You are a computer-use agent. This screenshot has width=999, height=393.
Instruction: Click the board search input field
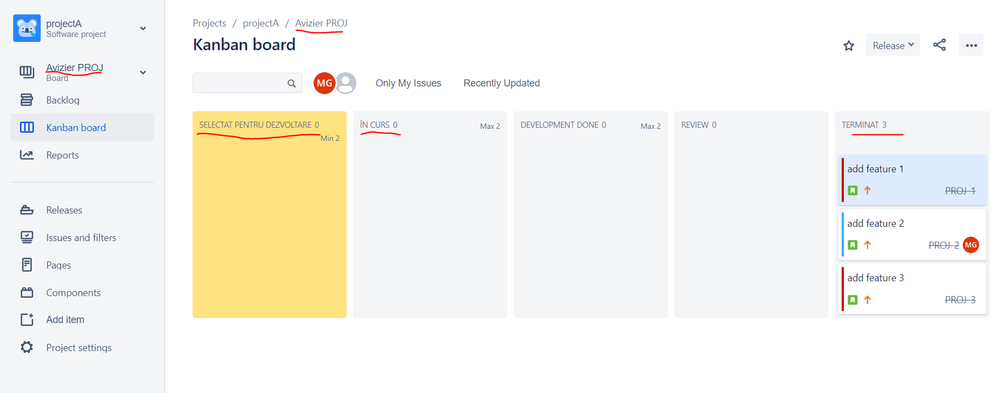pos(247,83)
